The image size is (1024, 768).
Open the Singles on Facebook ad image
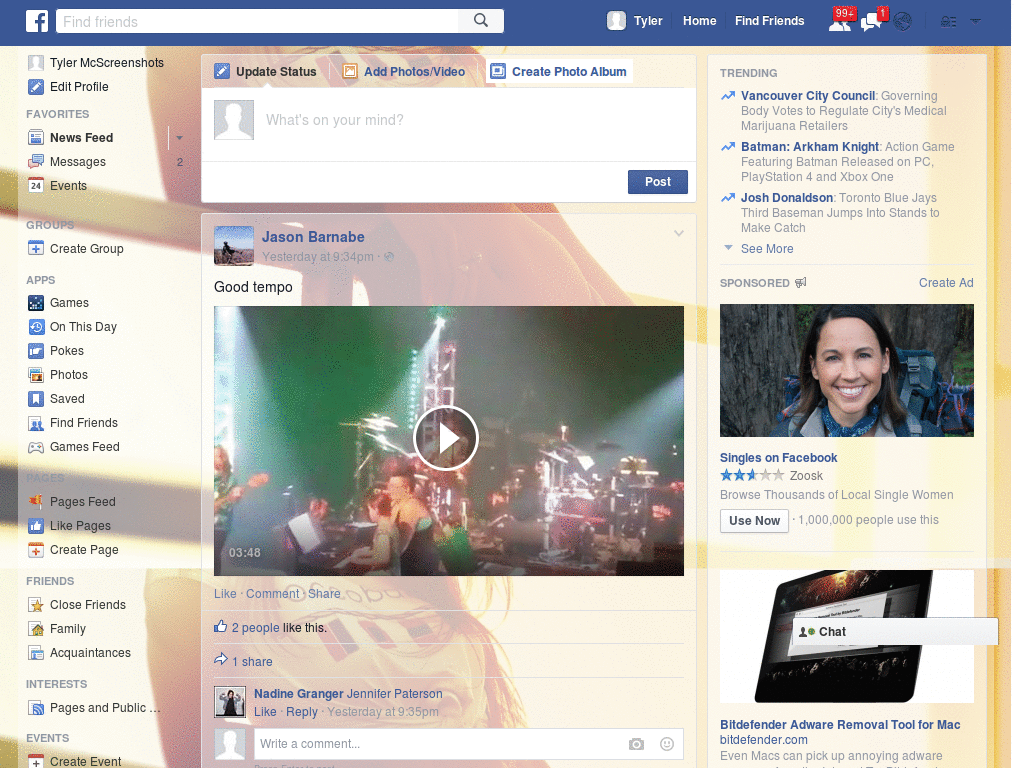(846, 370)
